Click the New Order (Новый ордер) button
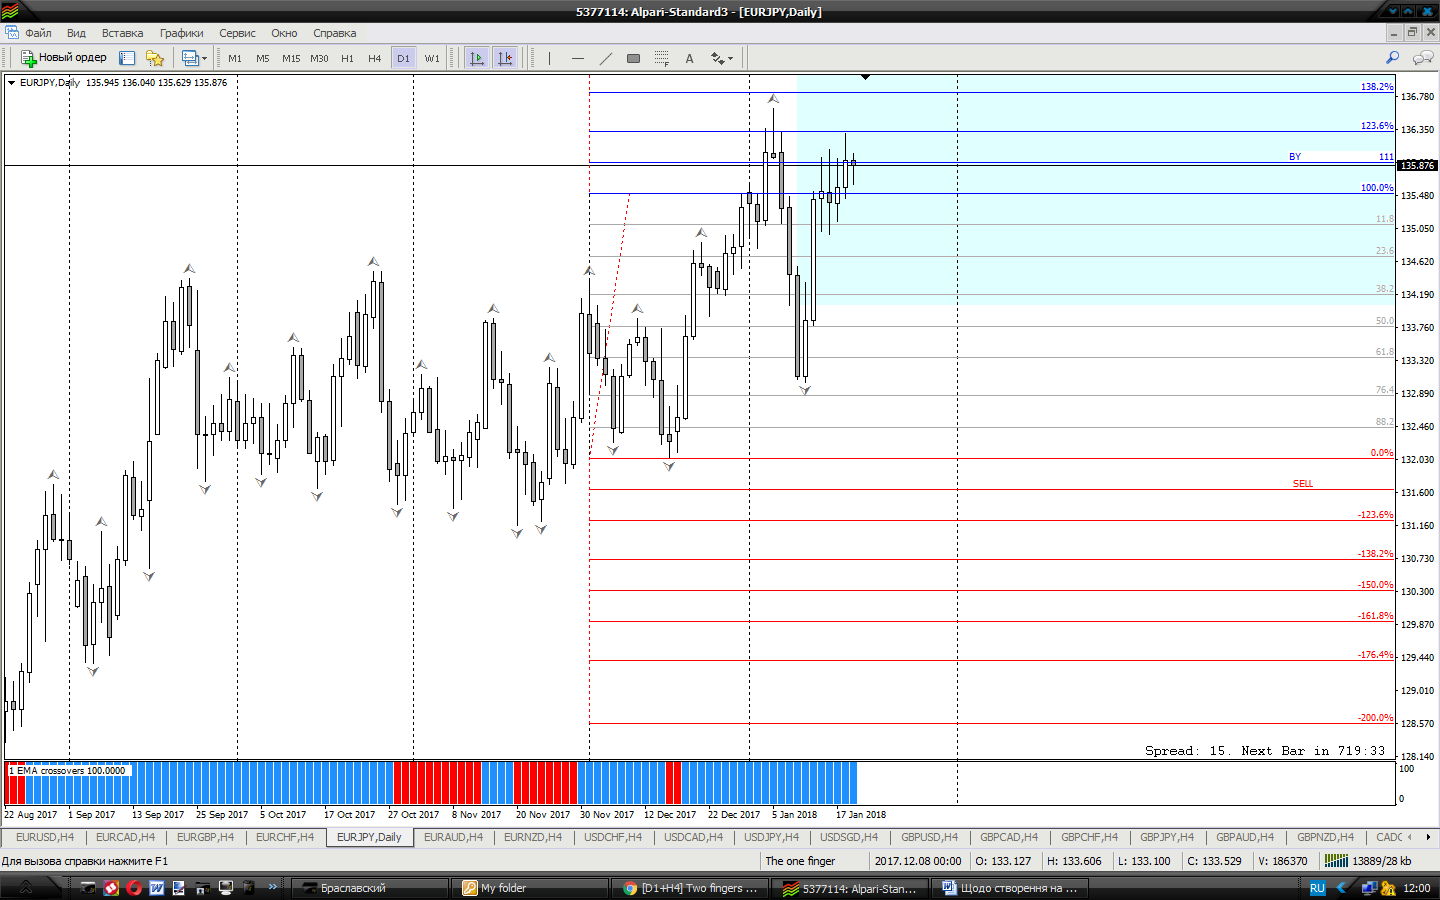The image size is (1440, 900). [64, 58]
